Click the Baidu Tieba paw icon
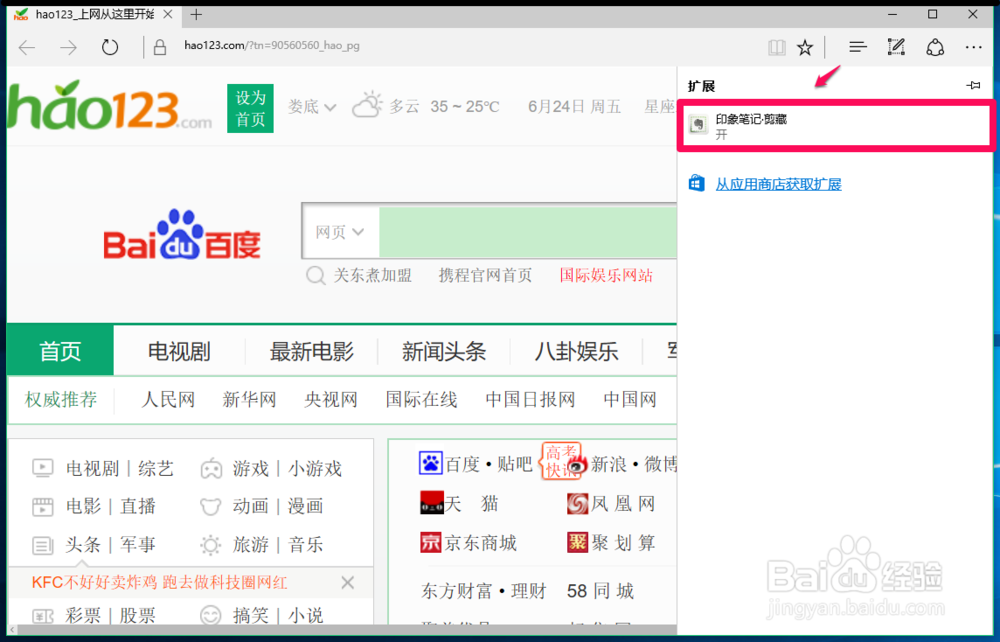The image size is (1000, 642). [430, 463]
